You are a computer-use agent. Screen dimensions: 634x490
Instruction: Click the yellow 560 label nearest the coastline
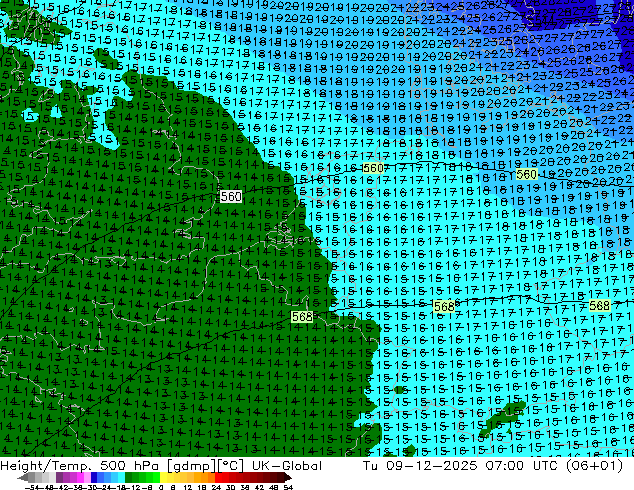pyautogui.click(x=373, y=168)
